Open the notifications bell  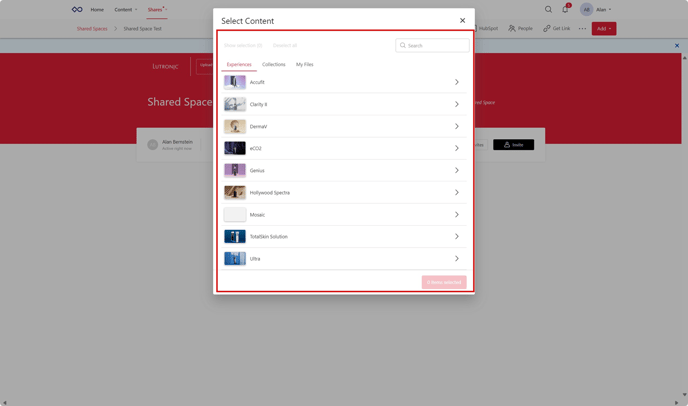[x=565, y=9]
